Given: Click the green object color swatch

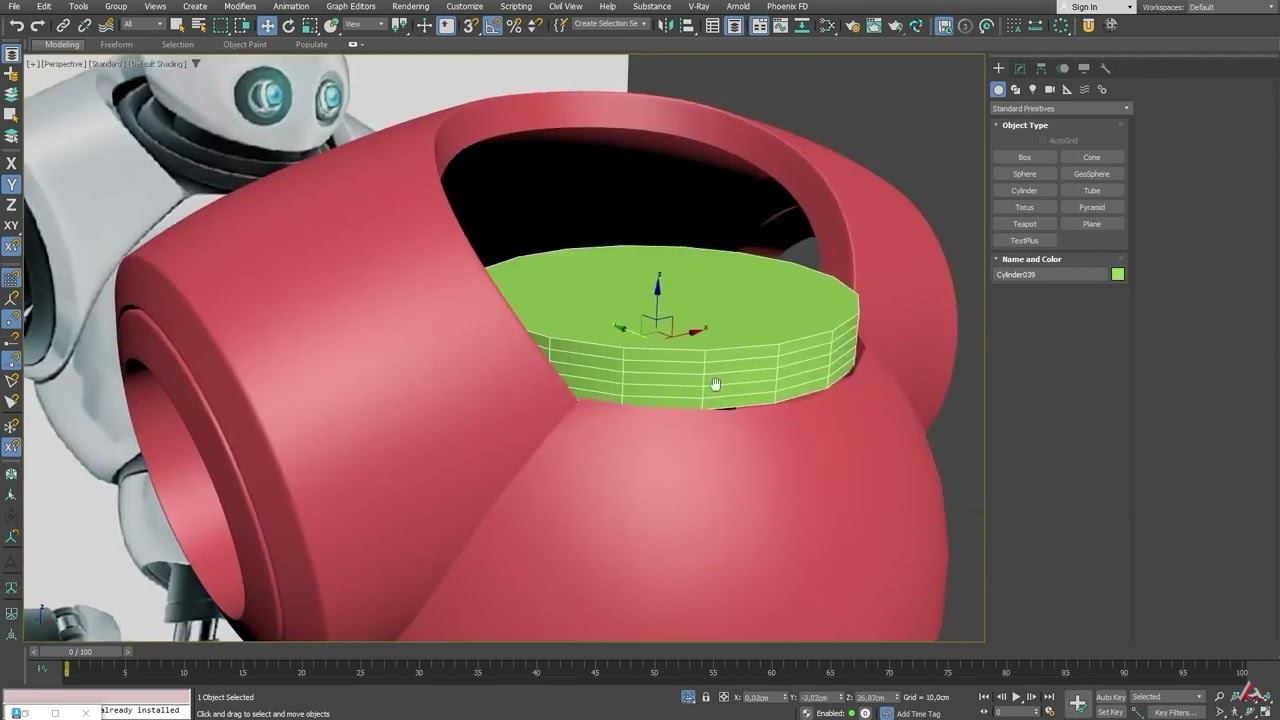Looking at the screenshot, I should [1118, 274].
